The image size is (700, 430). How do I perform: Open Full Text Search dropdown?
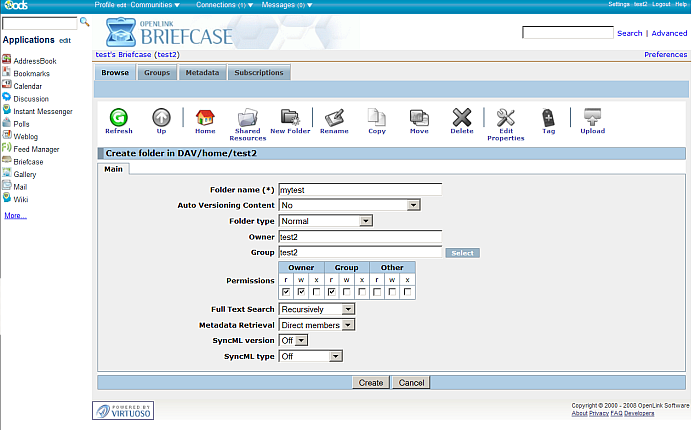317,310
